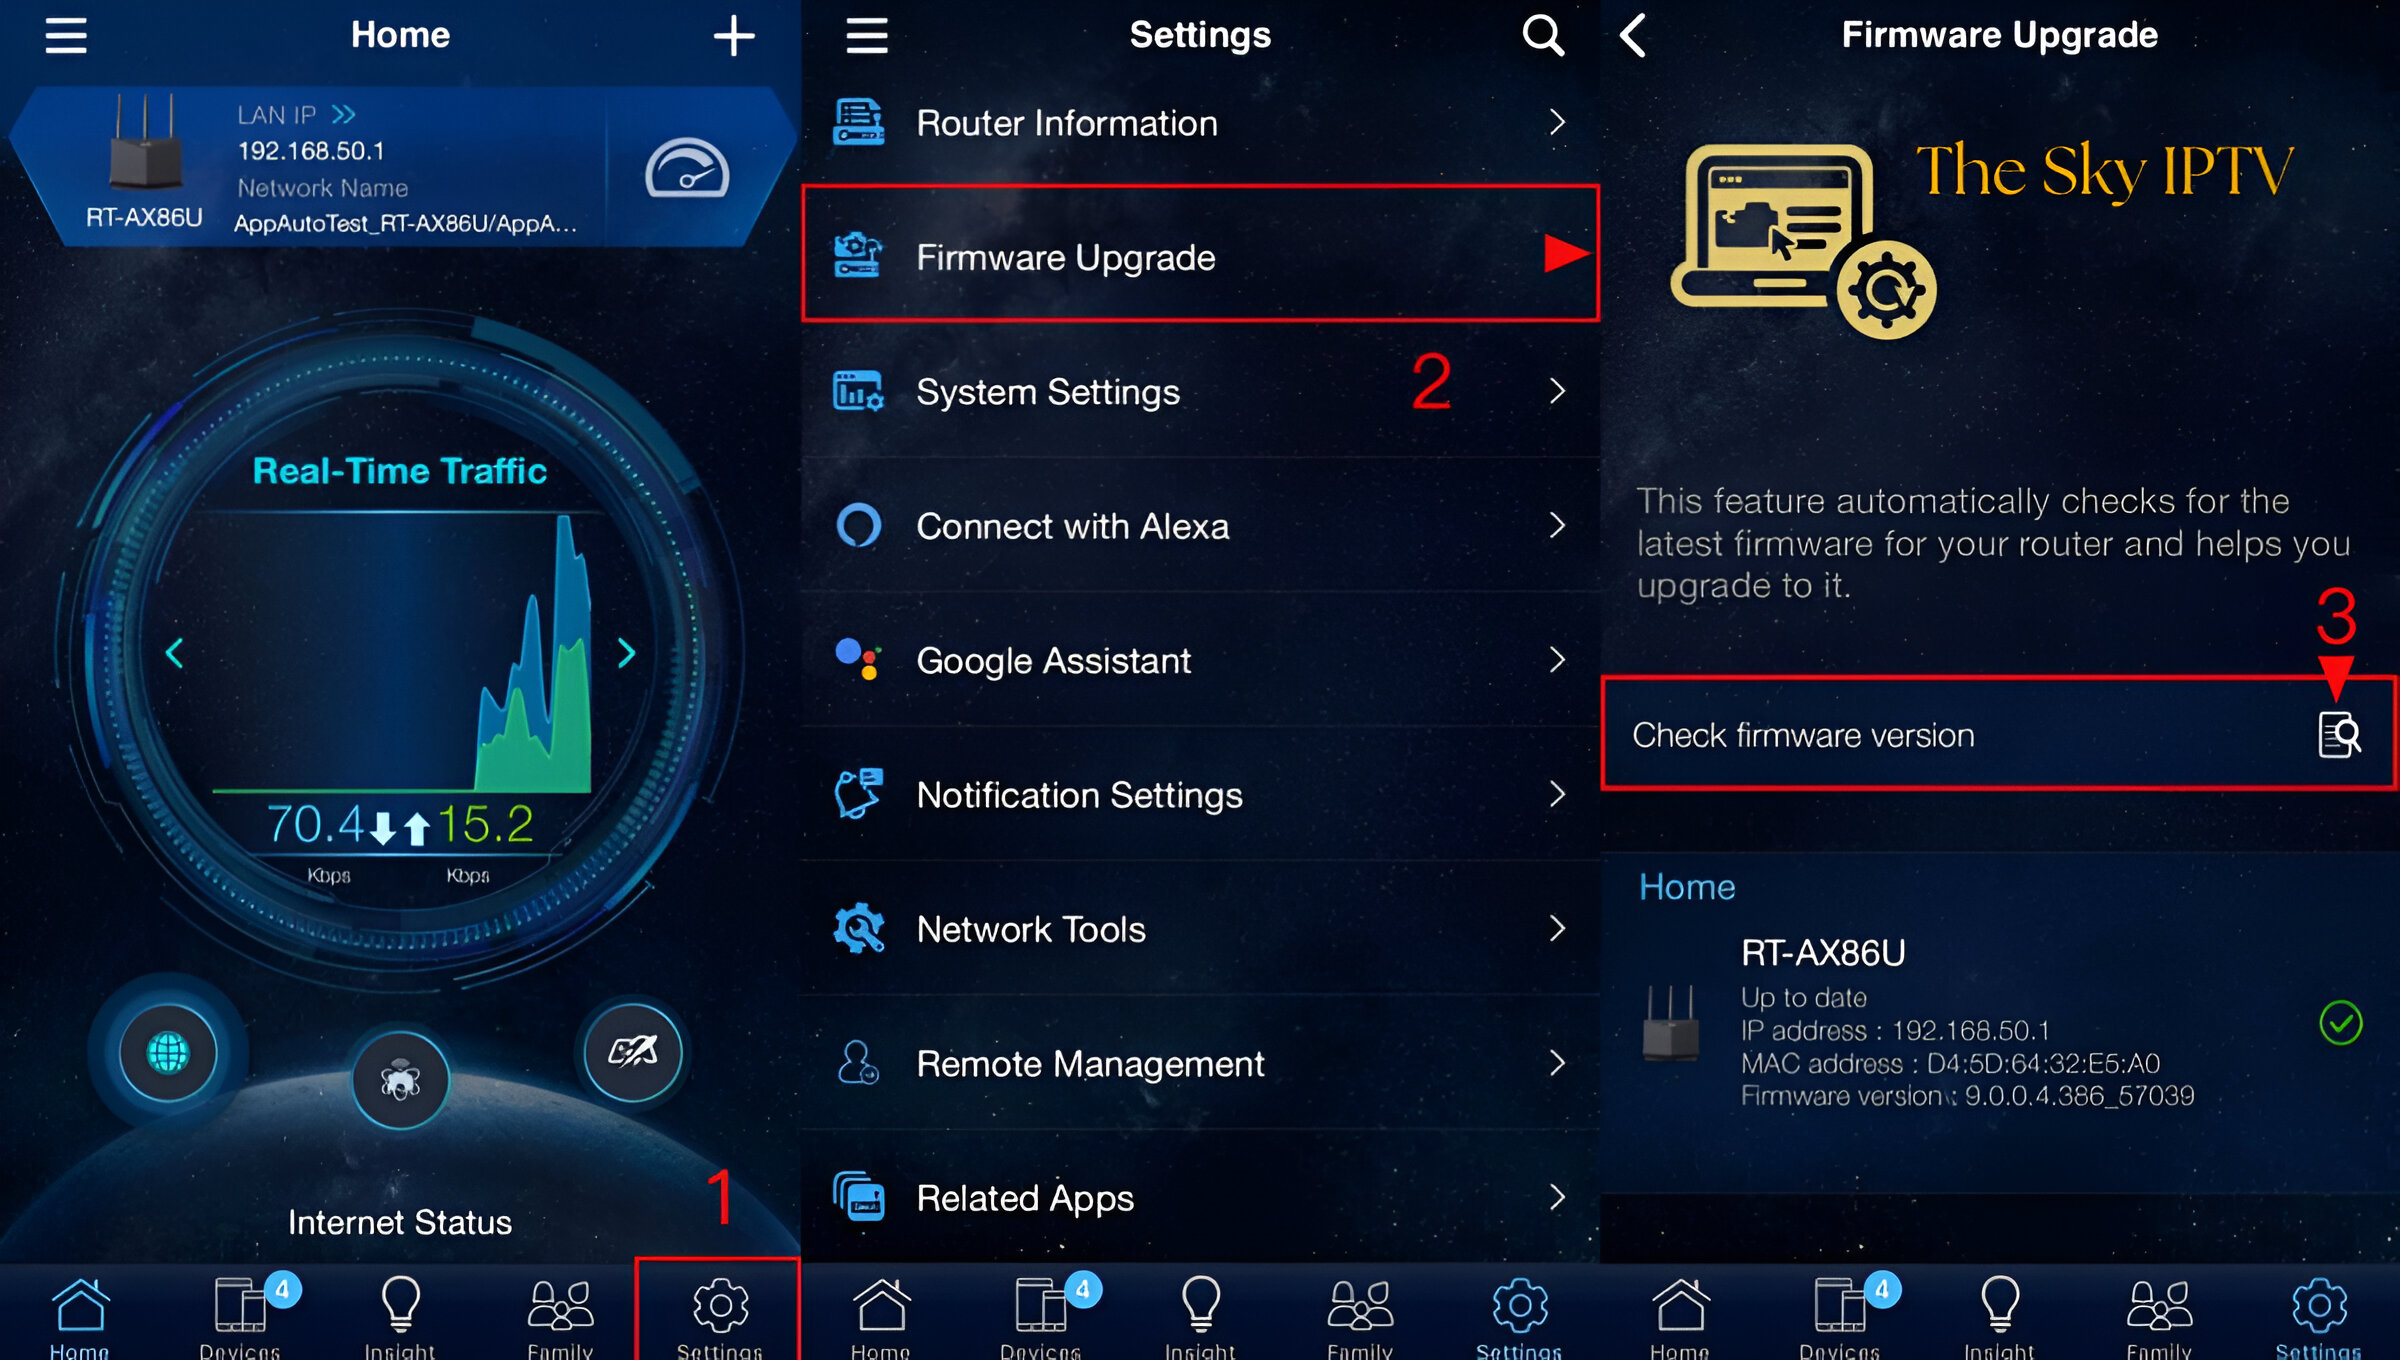Toggle Google Assistant integration setting
This screenshot has height=1360, width=2400.
tap(1198, 661)
